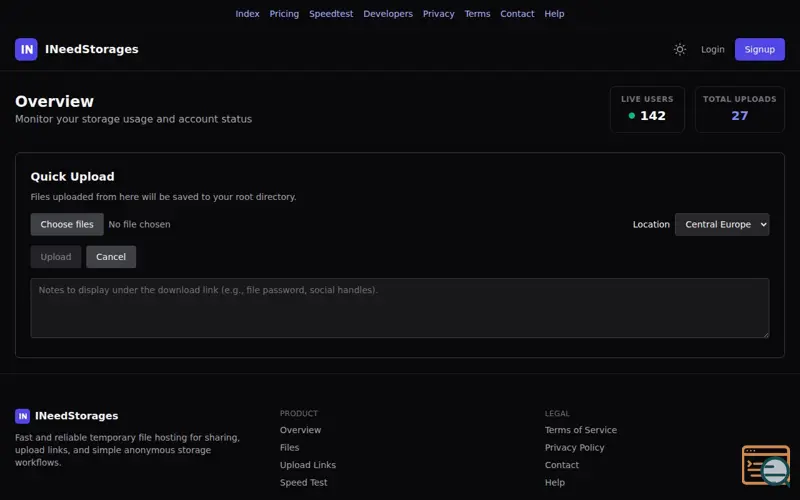
Task: Toggle the sun theme icon
Action: pyautogui.click(x=680, y=49)
